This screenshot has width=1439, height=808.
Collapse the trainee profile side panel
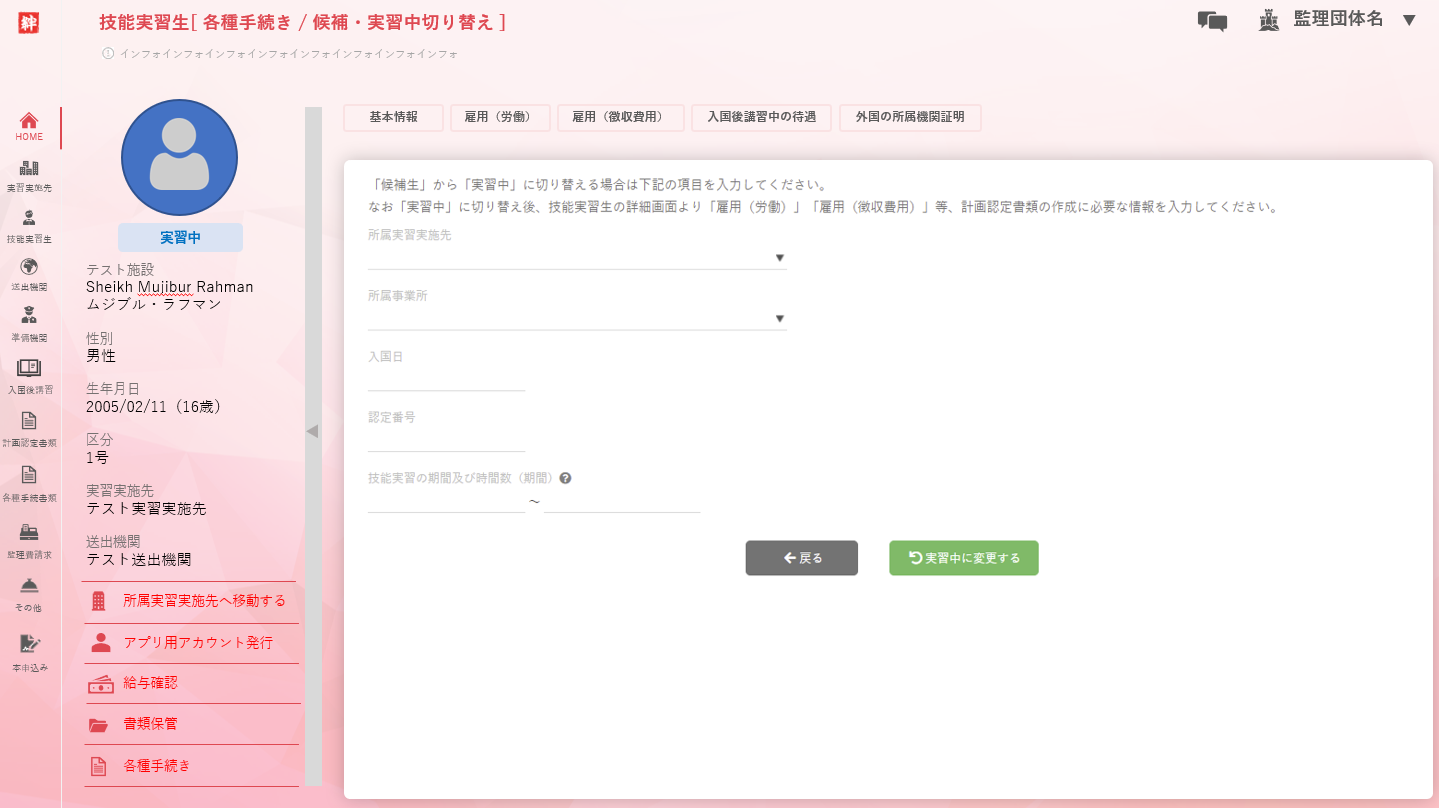(312, 431)
